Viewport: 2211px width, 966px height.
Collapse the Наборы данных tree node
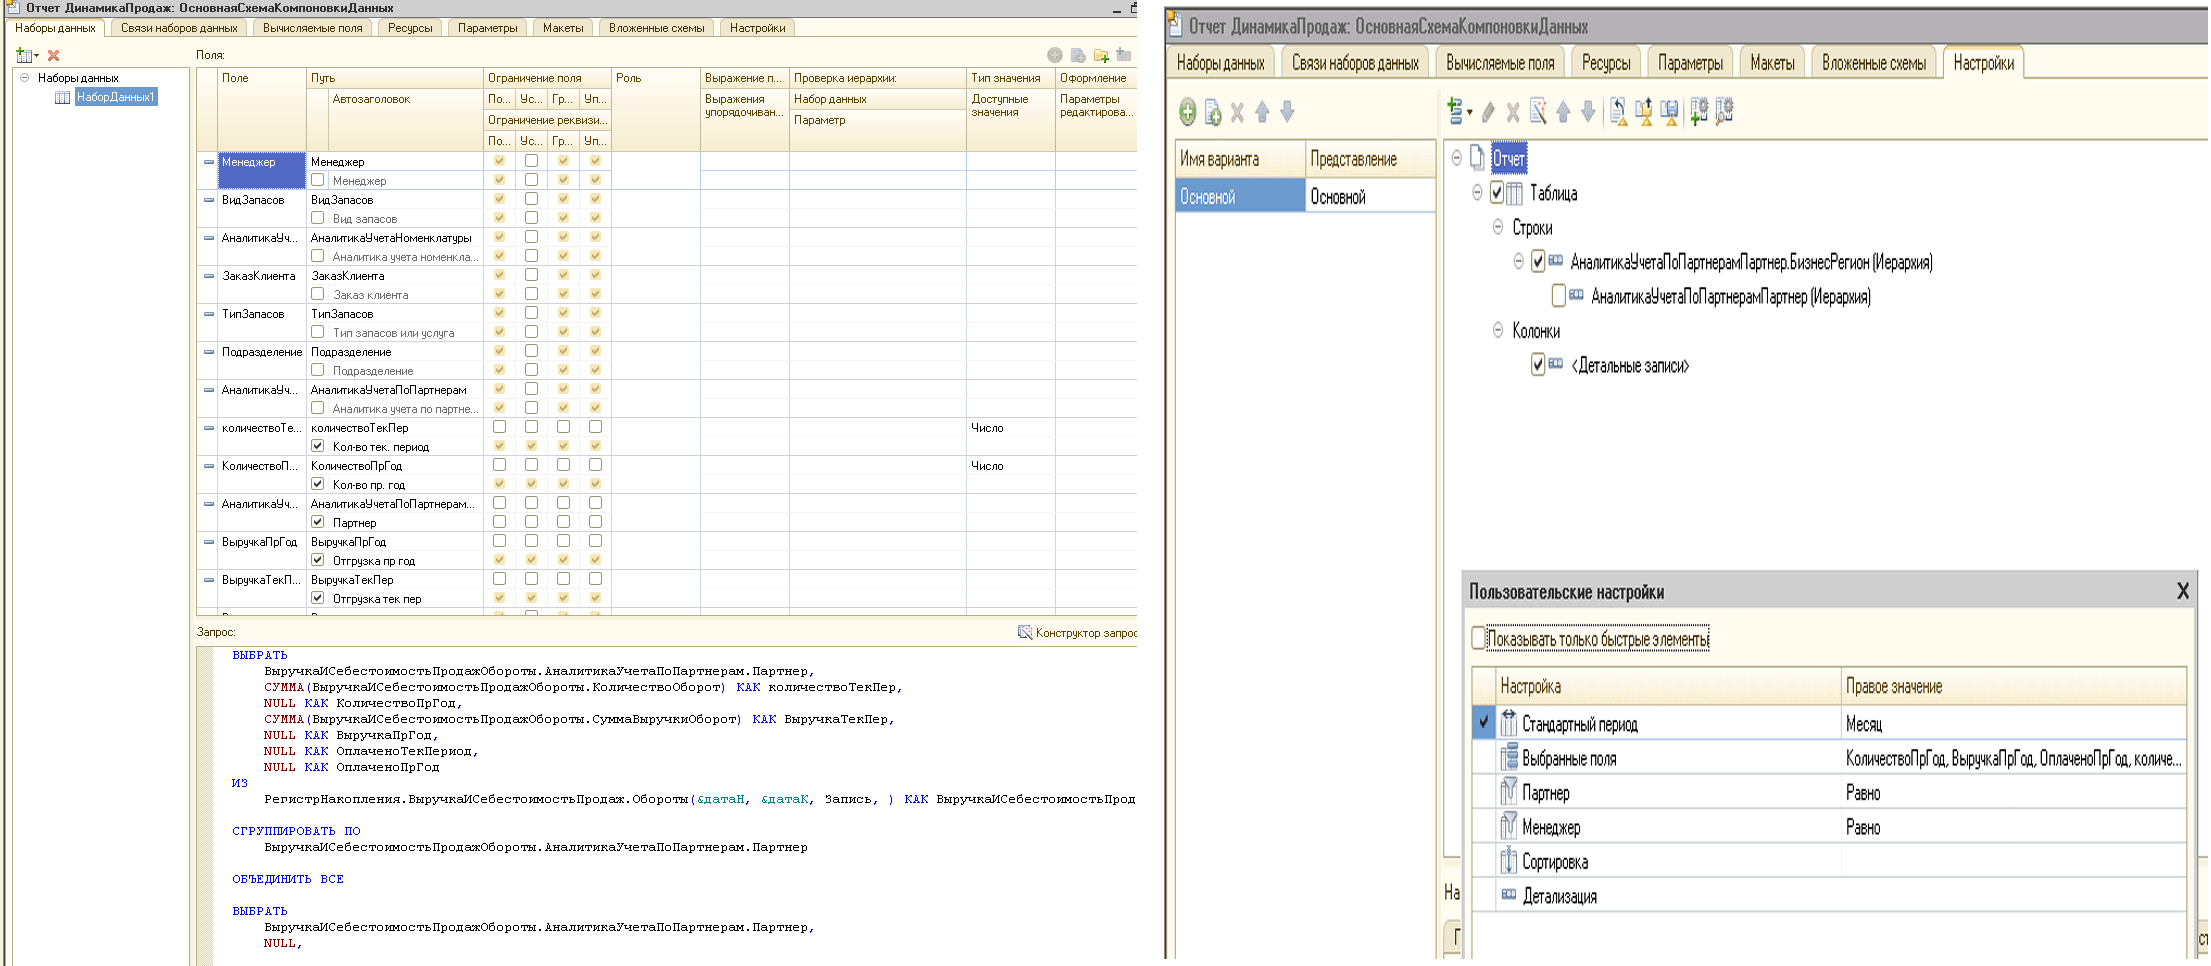tap(25, 77)
